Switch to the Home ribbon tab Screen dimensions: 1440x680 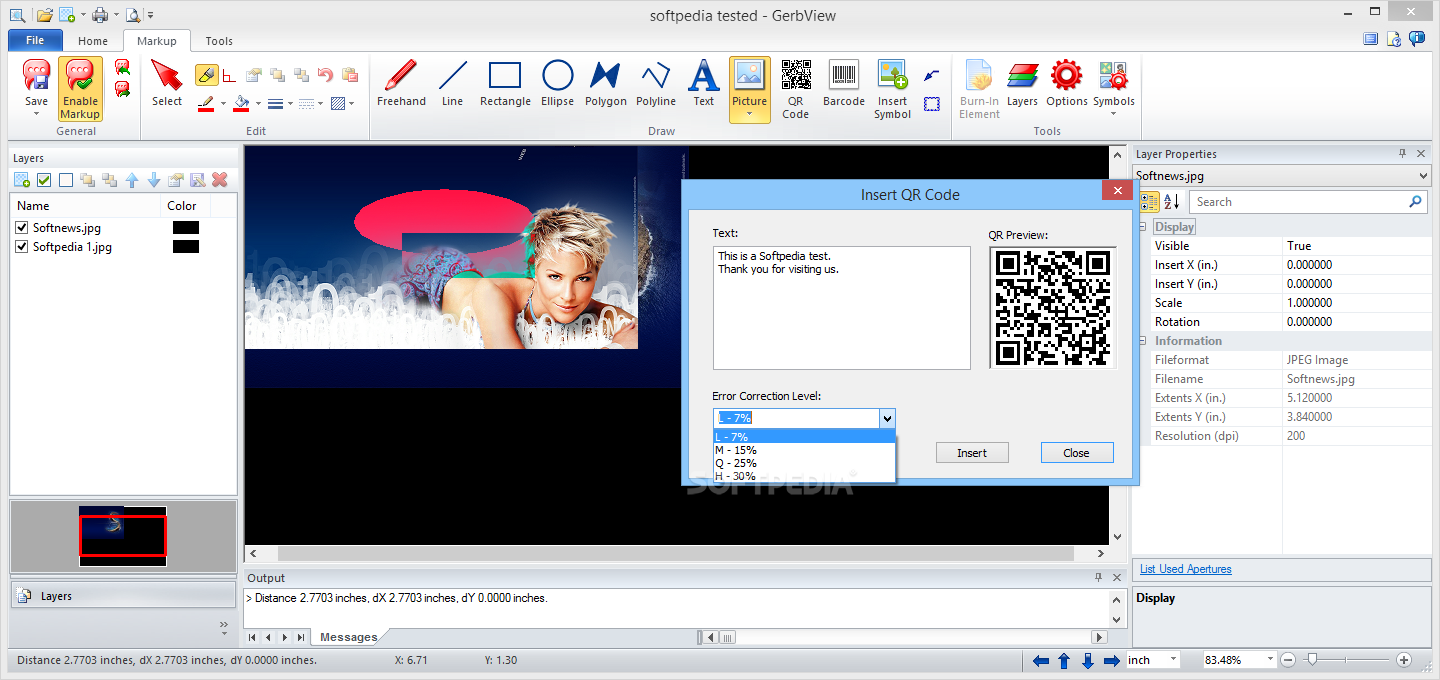[93, 41]
